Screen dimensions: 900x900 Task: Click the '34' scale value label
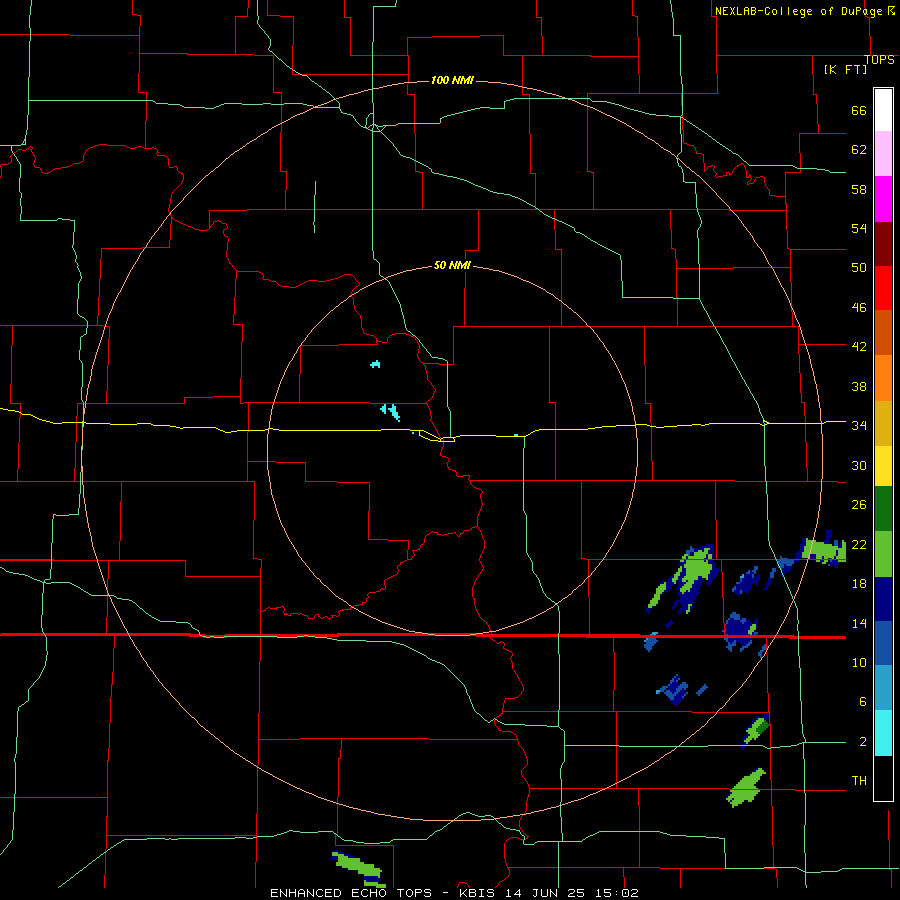(859, 425)
